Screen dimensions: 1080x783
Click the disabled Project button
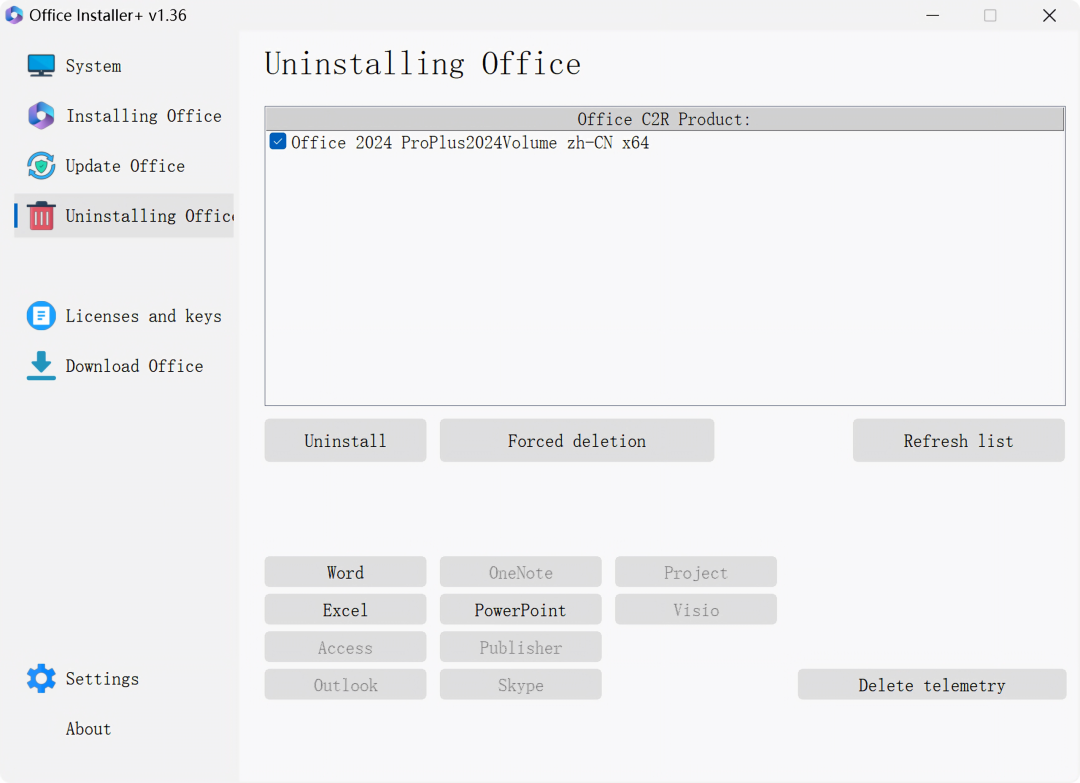point(696,572)
